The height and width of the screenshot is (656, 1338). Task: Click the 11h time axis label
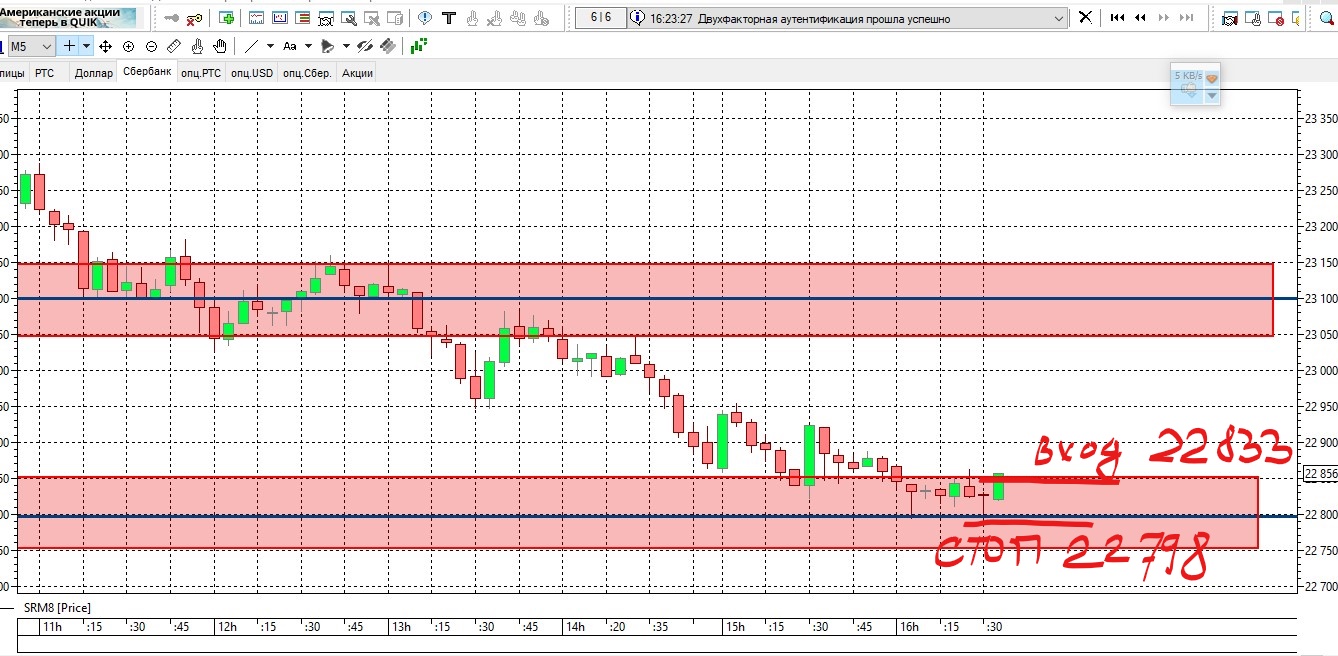52,627
